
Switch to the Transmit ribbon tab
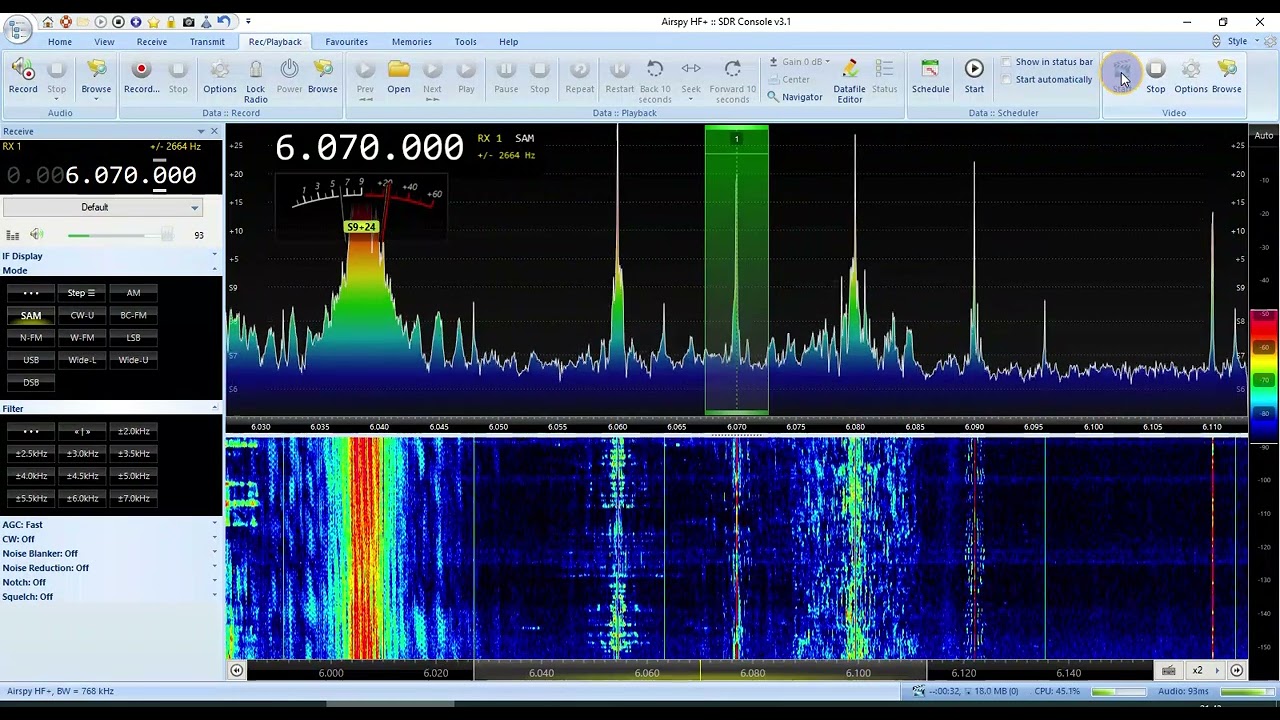[x=207, y=42]
